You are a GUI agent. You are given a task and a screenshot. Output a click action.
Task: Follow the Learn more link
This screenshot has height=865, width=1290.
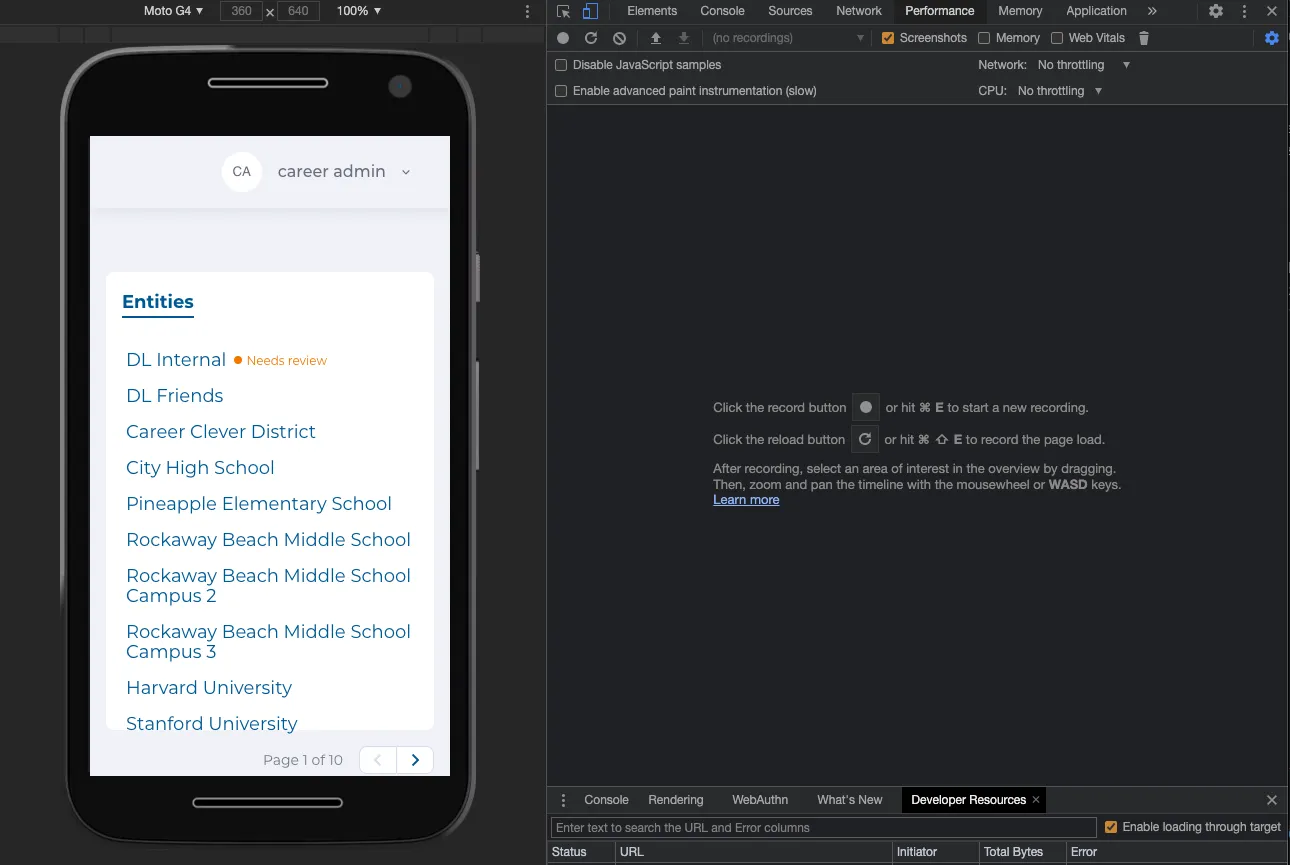coord(746,500)
